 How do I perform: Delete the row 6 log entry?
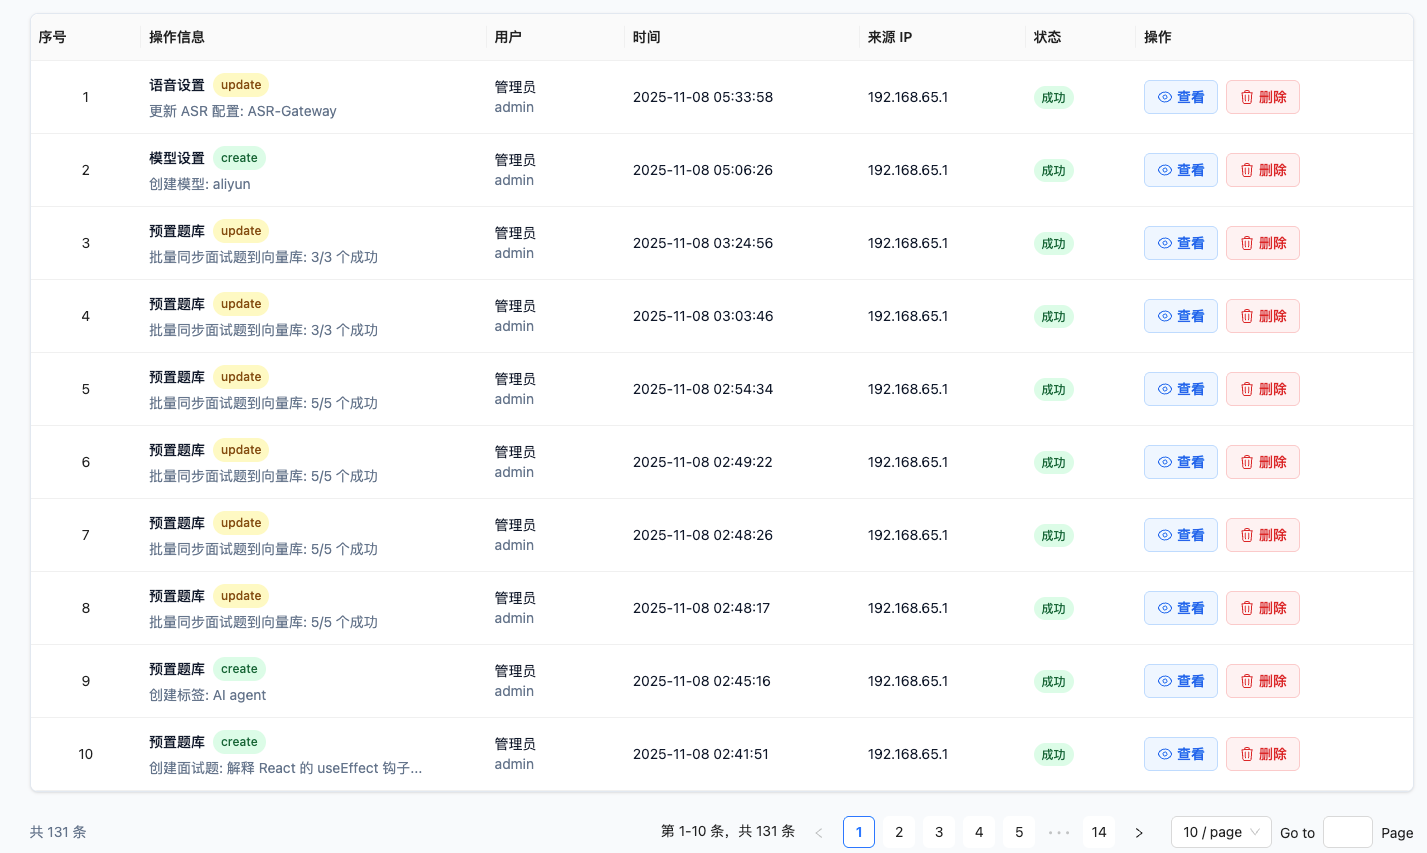click(x=1262, y=462)
